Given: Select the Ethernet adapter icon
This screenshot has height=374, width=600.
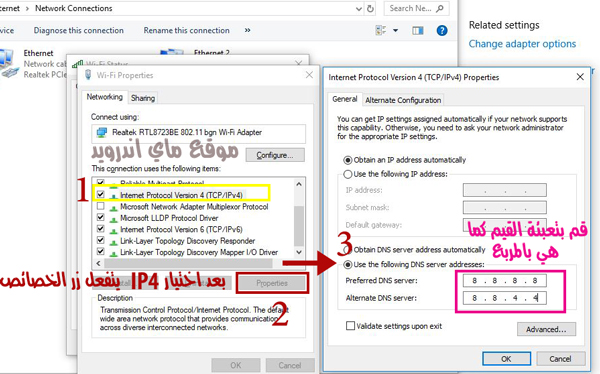Looking at the screenshot, I should click(x=8, y=63).
